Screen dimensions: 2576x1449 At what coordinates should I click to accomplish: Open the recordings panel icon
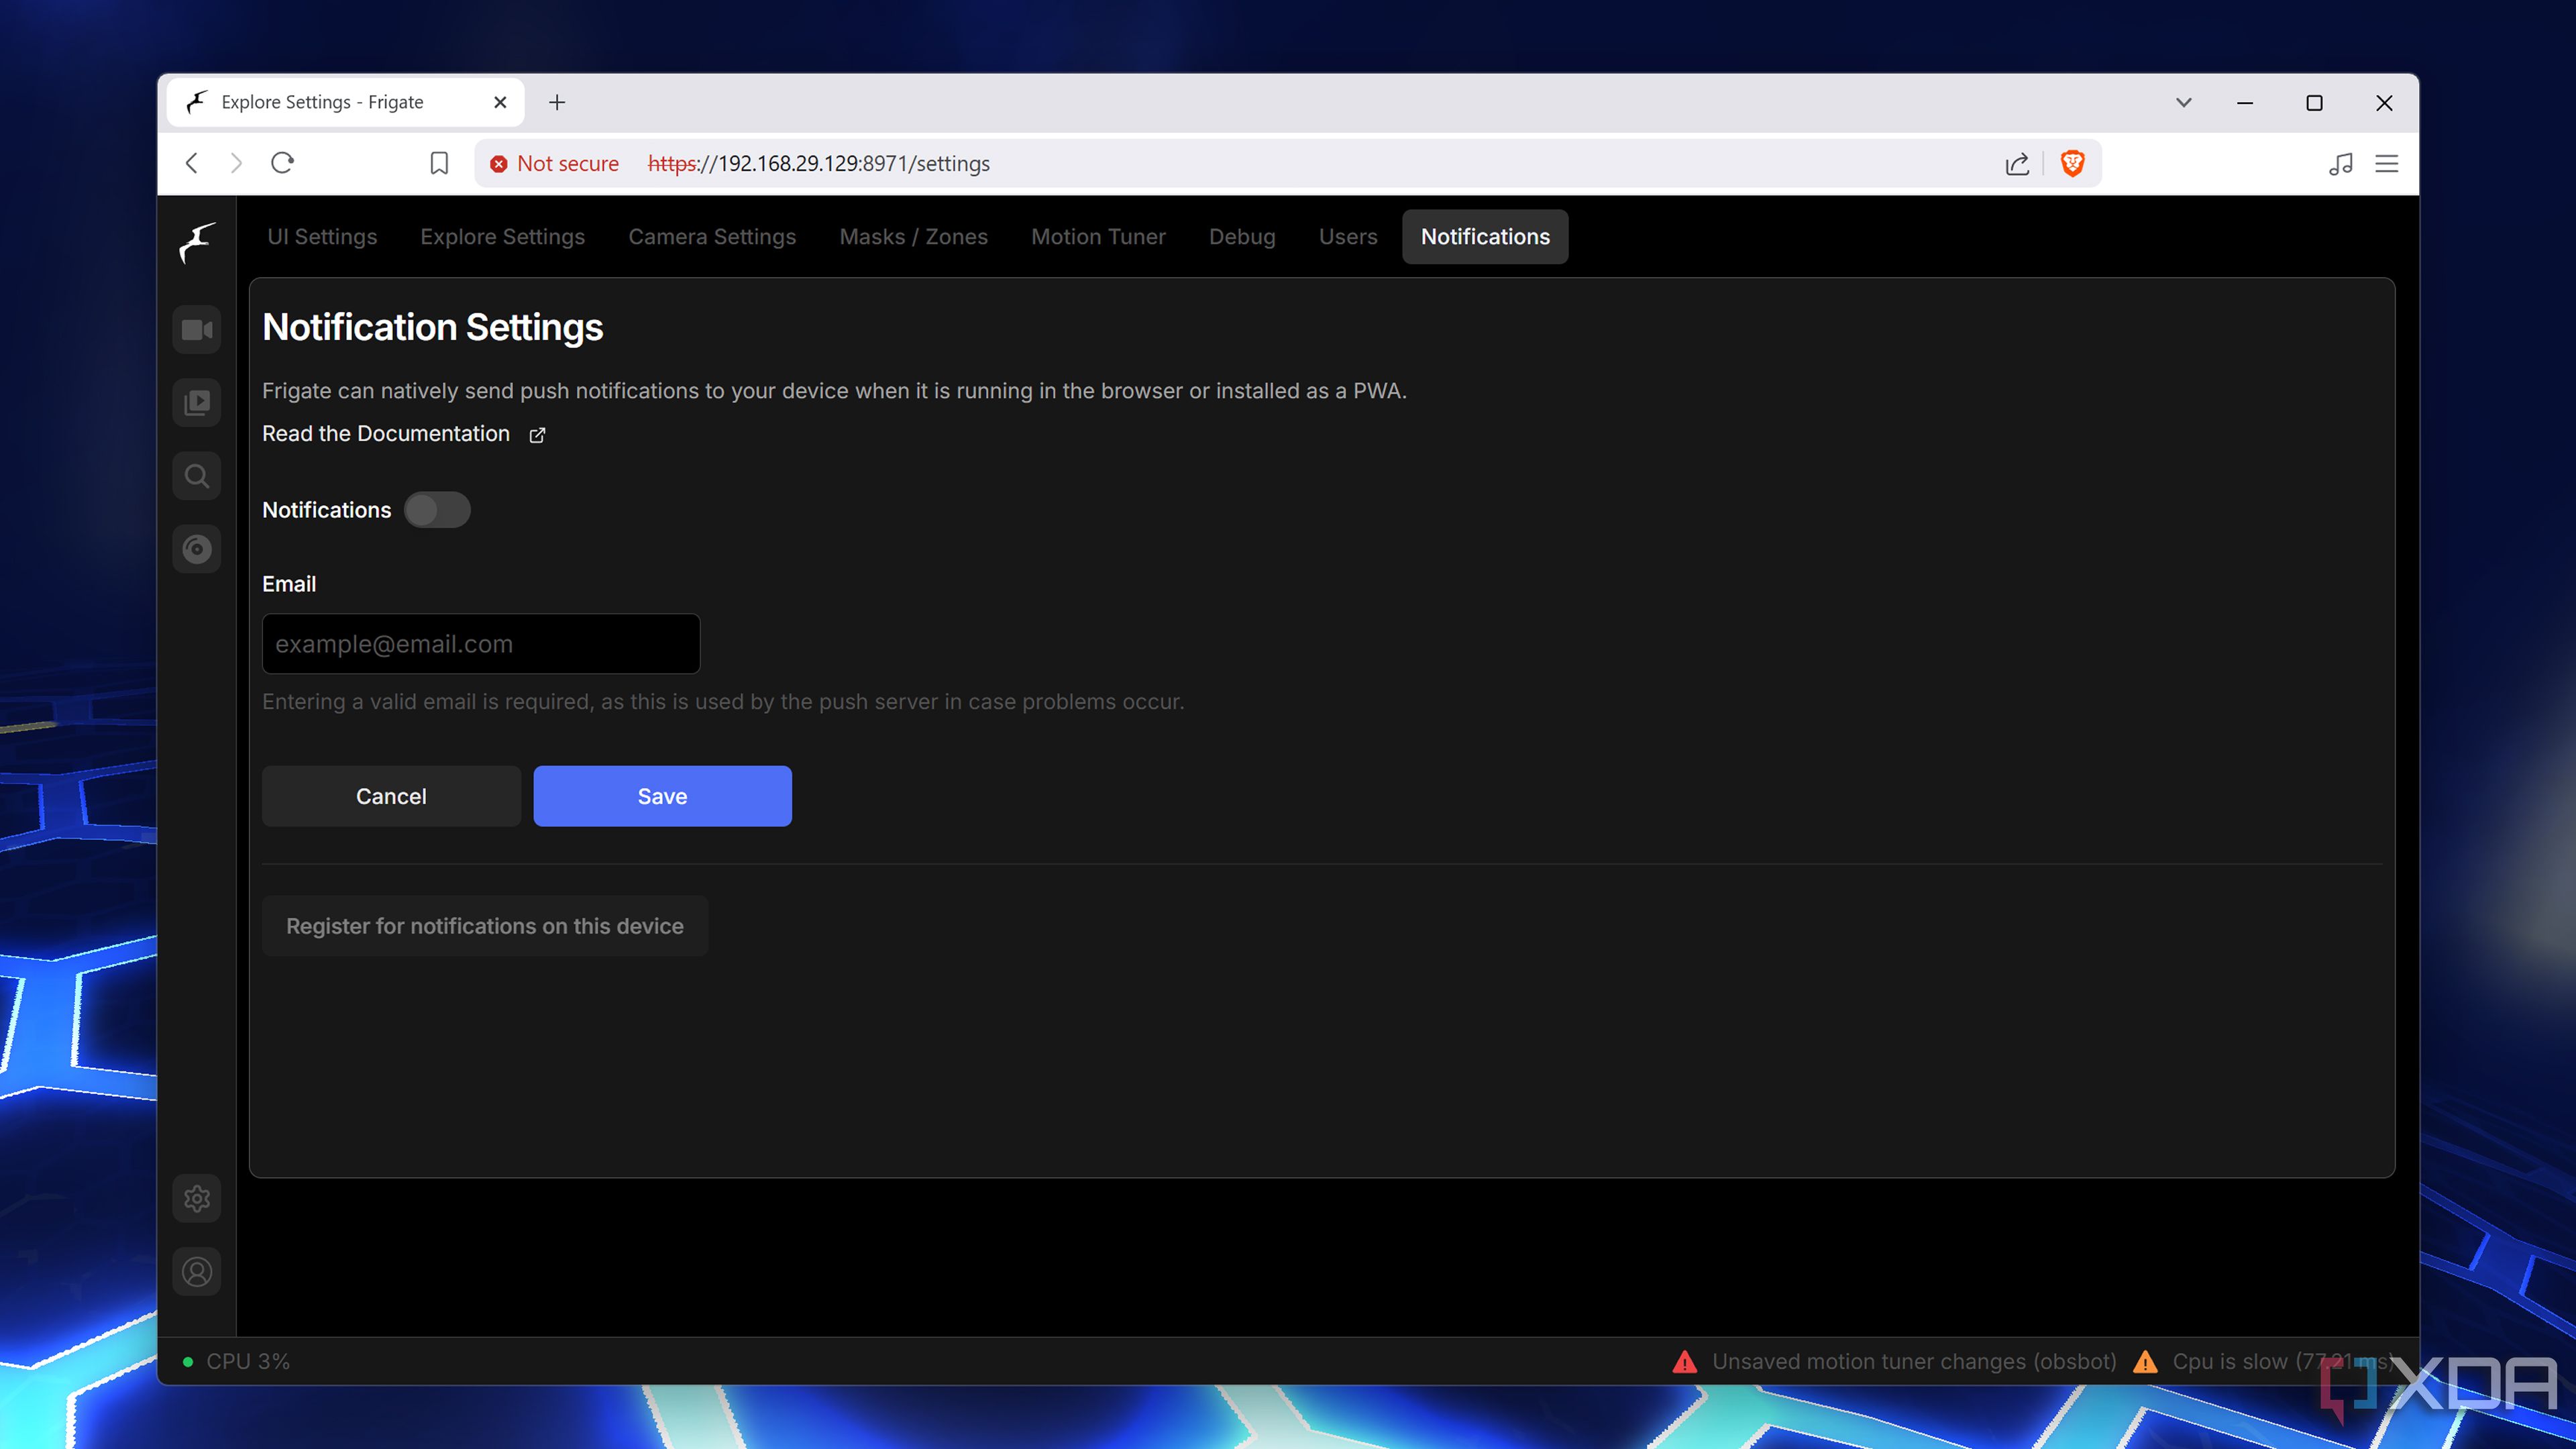tap(197, 402)
